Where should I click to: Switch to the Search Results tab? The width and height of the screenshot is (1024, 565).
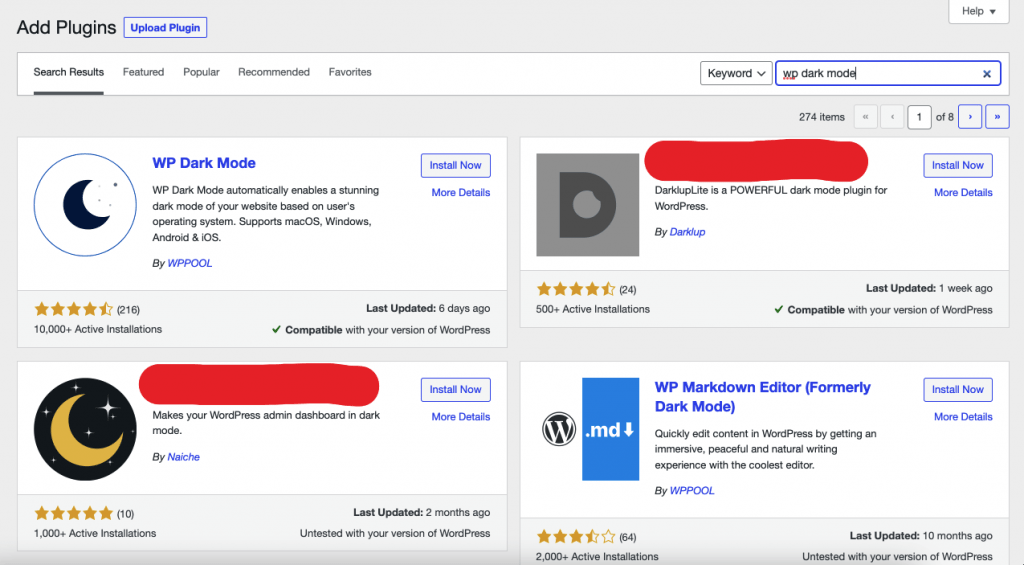(69, 73)
